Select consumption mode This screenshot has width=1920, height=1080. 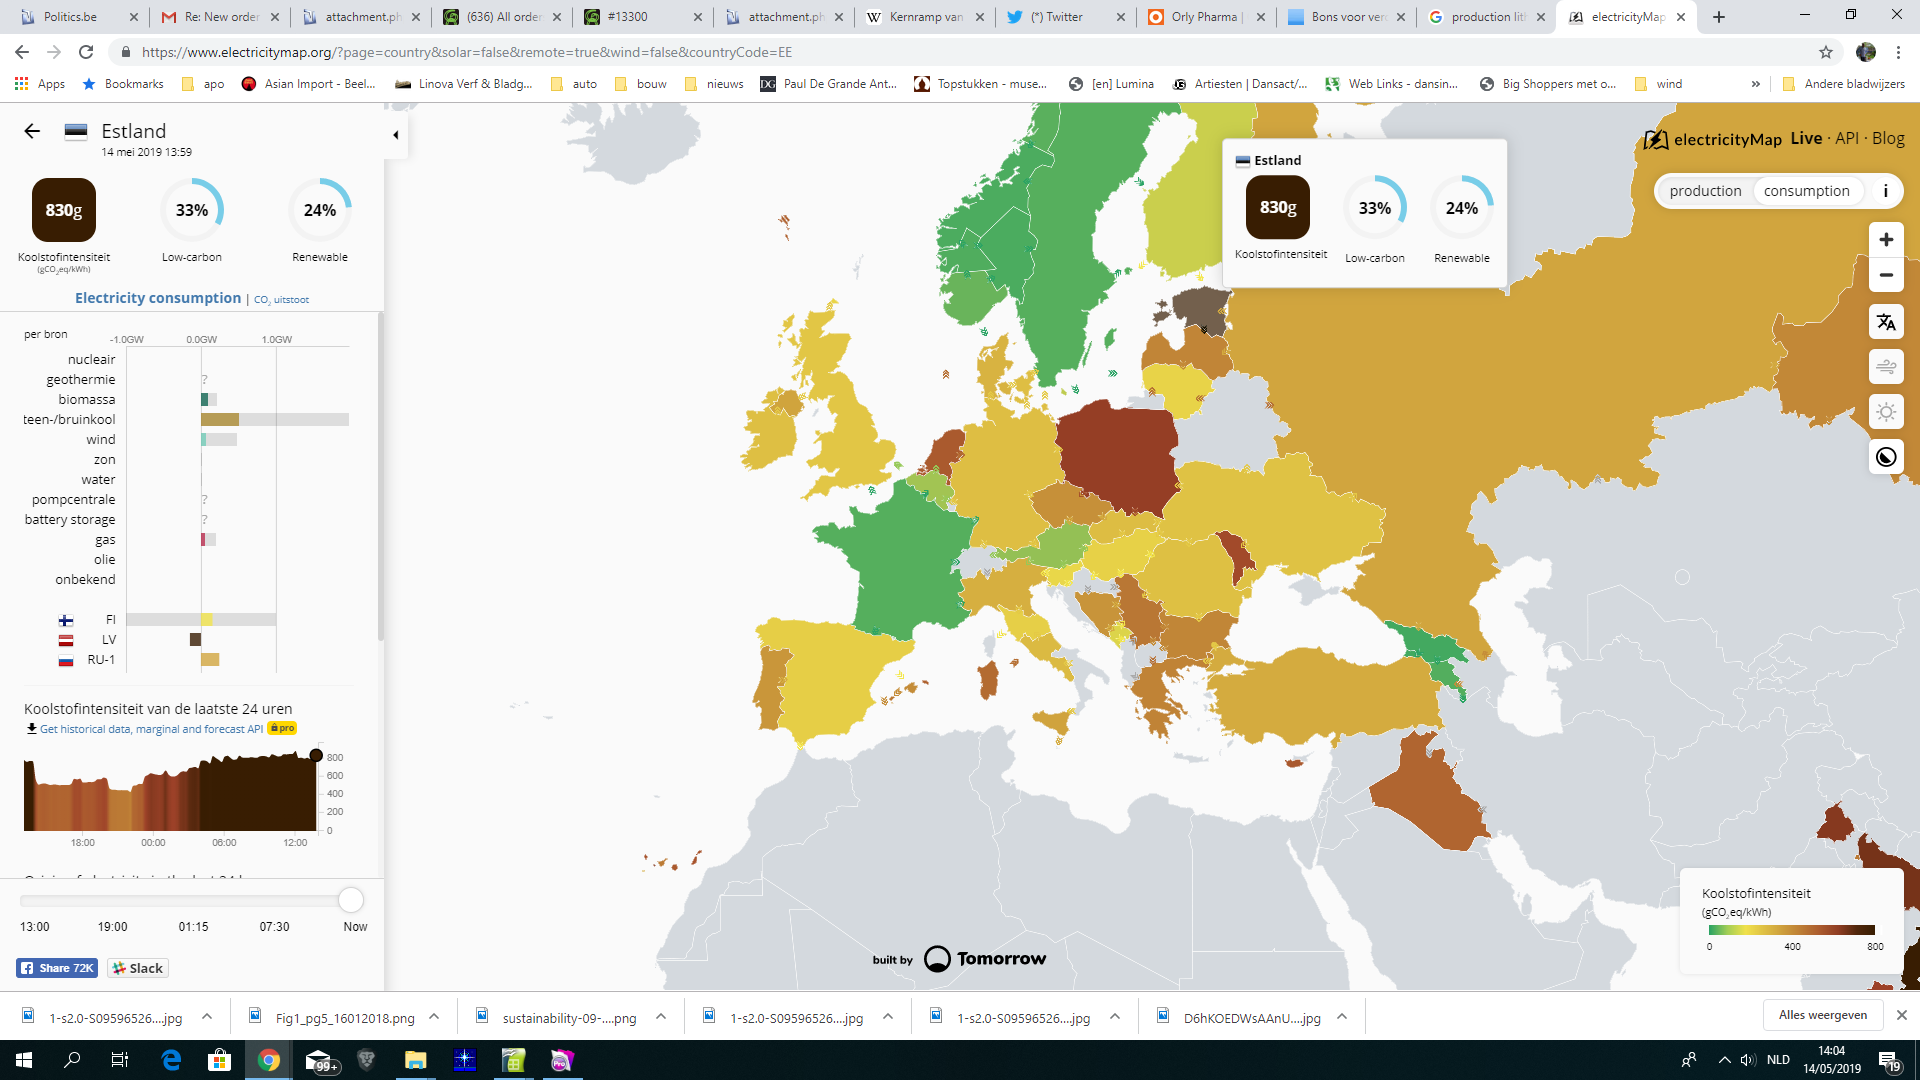pos(1806,191)
